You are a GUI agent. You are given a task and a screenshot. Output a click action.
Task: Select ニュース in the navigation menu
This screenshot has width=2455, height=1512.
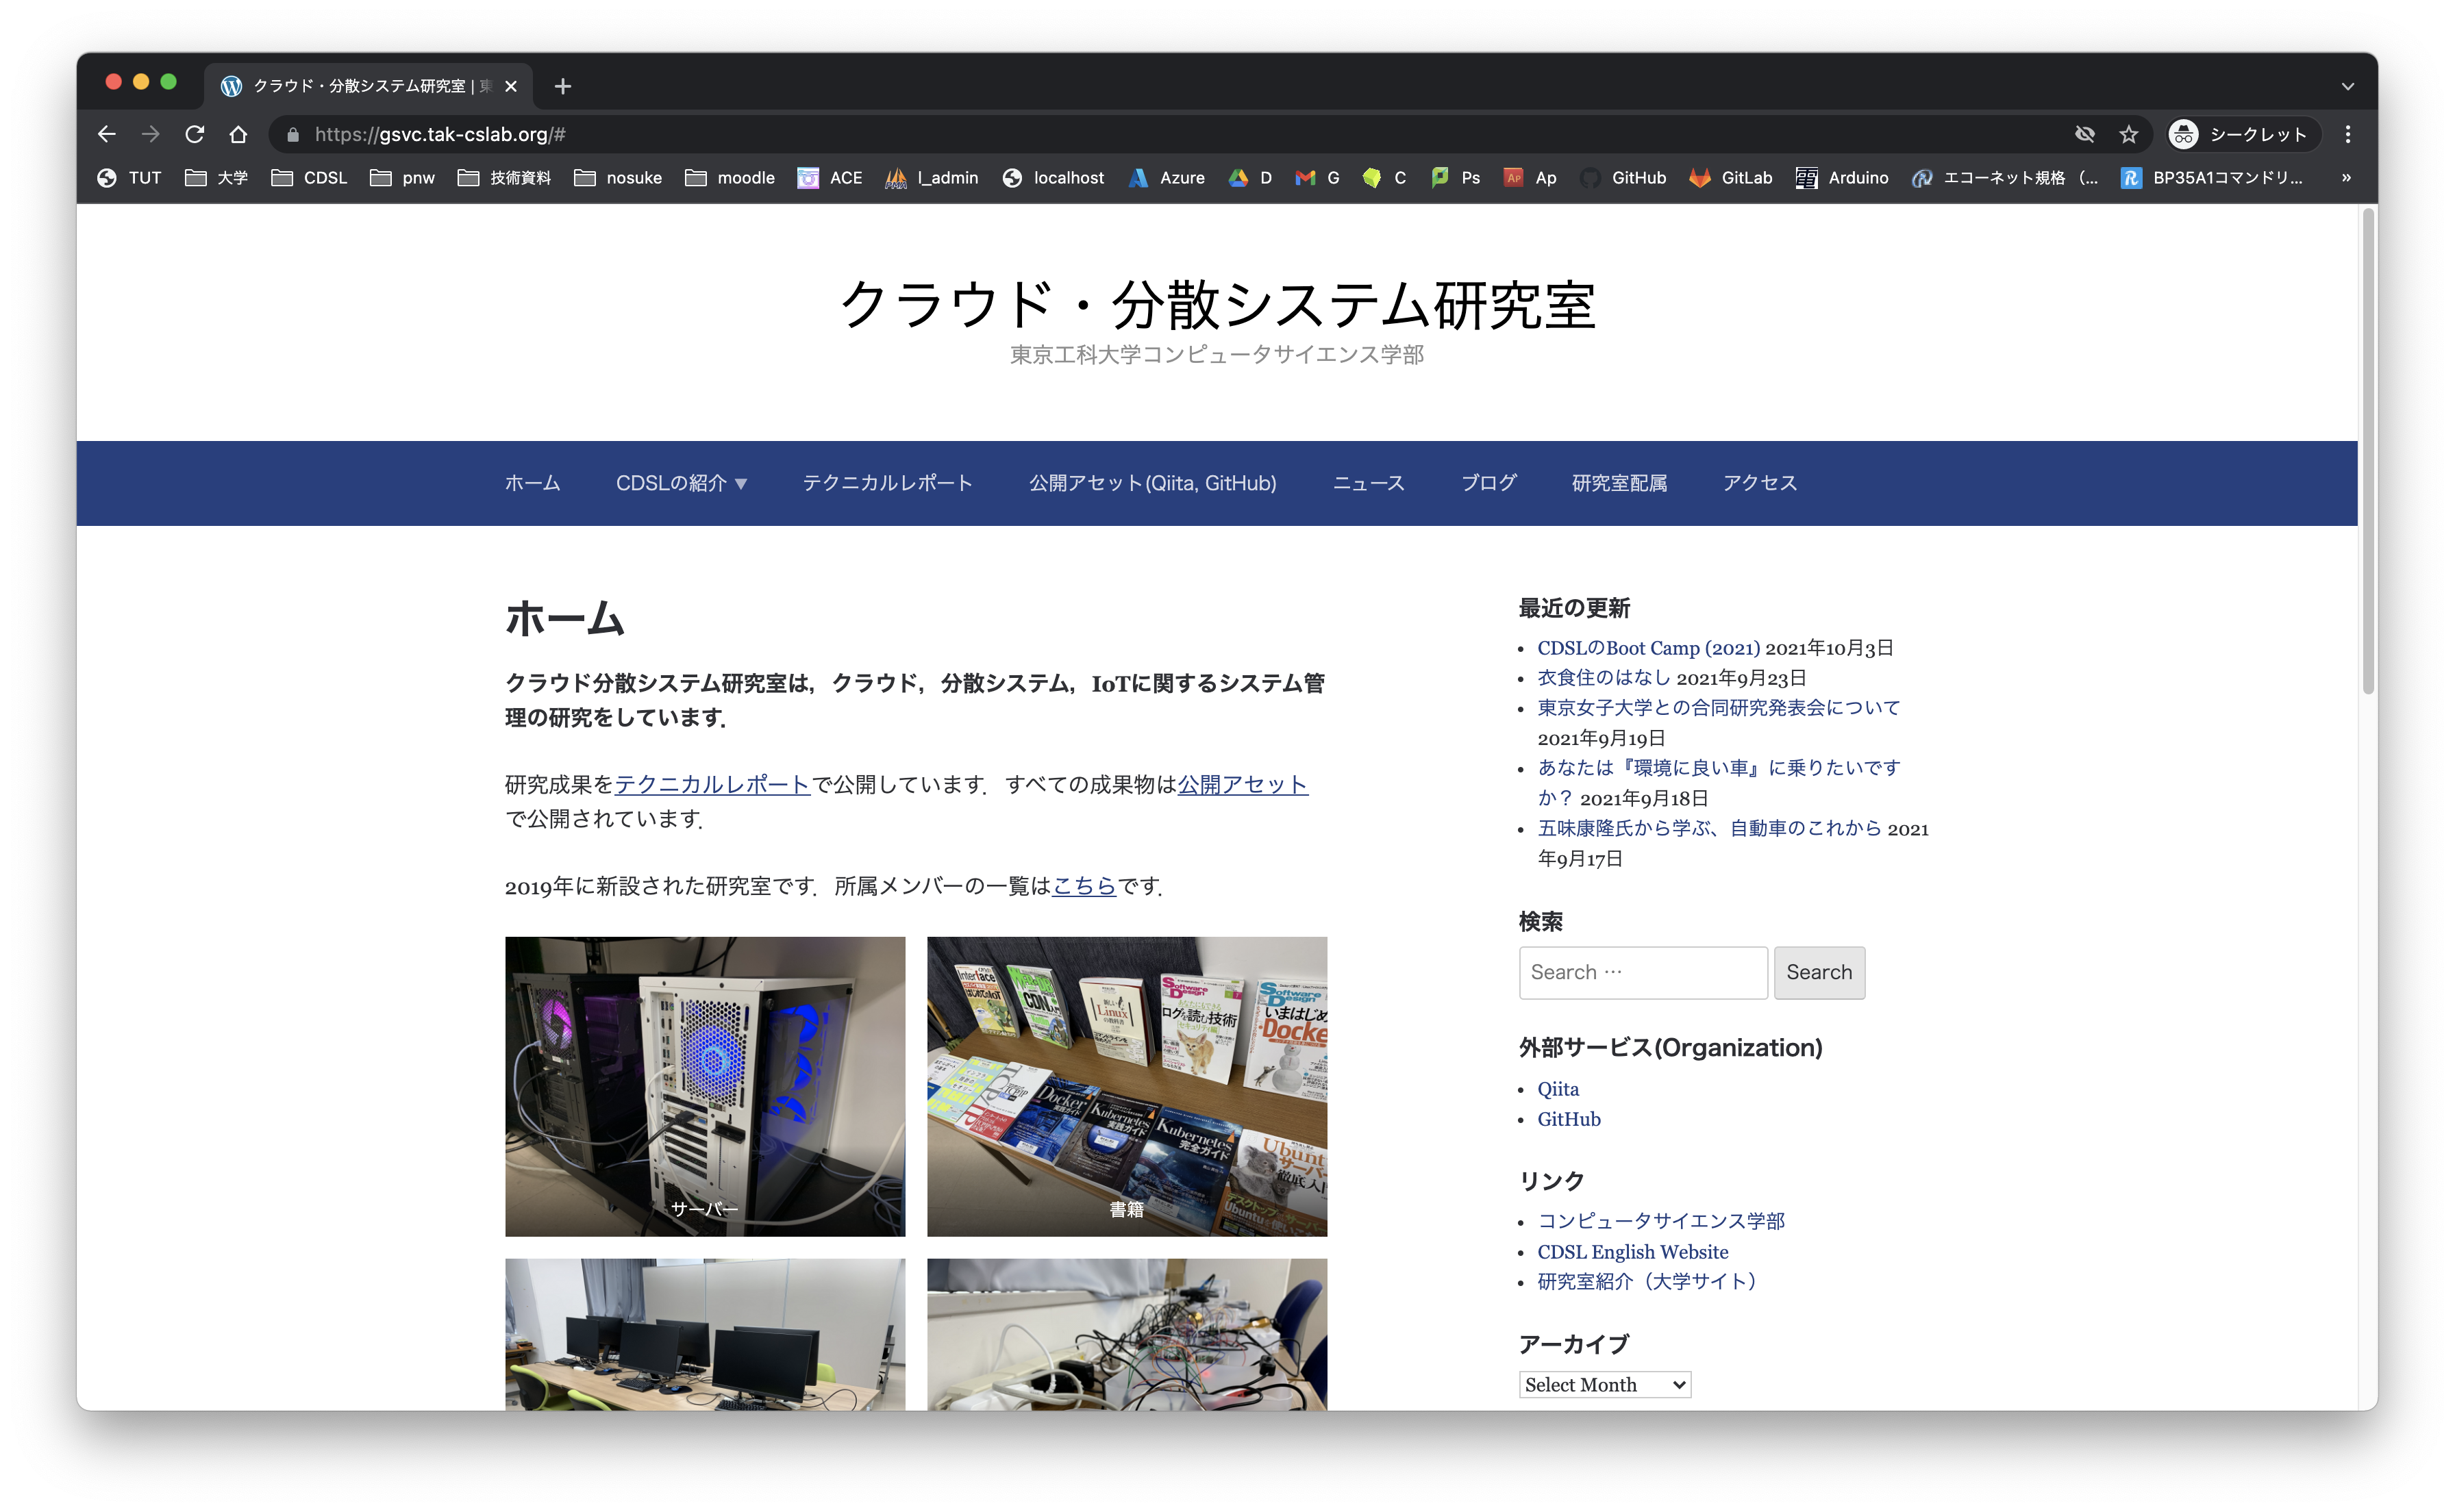1368,483
